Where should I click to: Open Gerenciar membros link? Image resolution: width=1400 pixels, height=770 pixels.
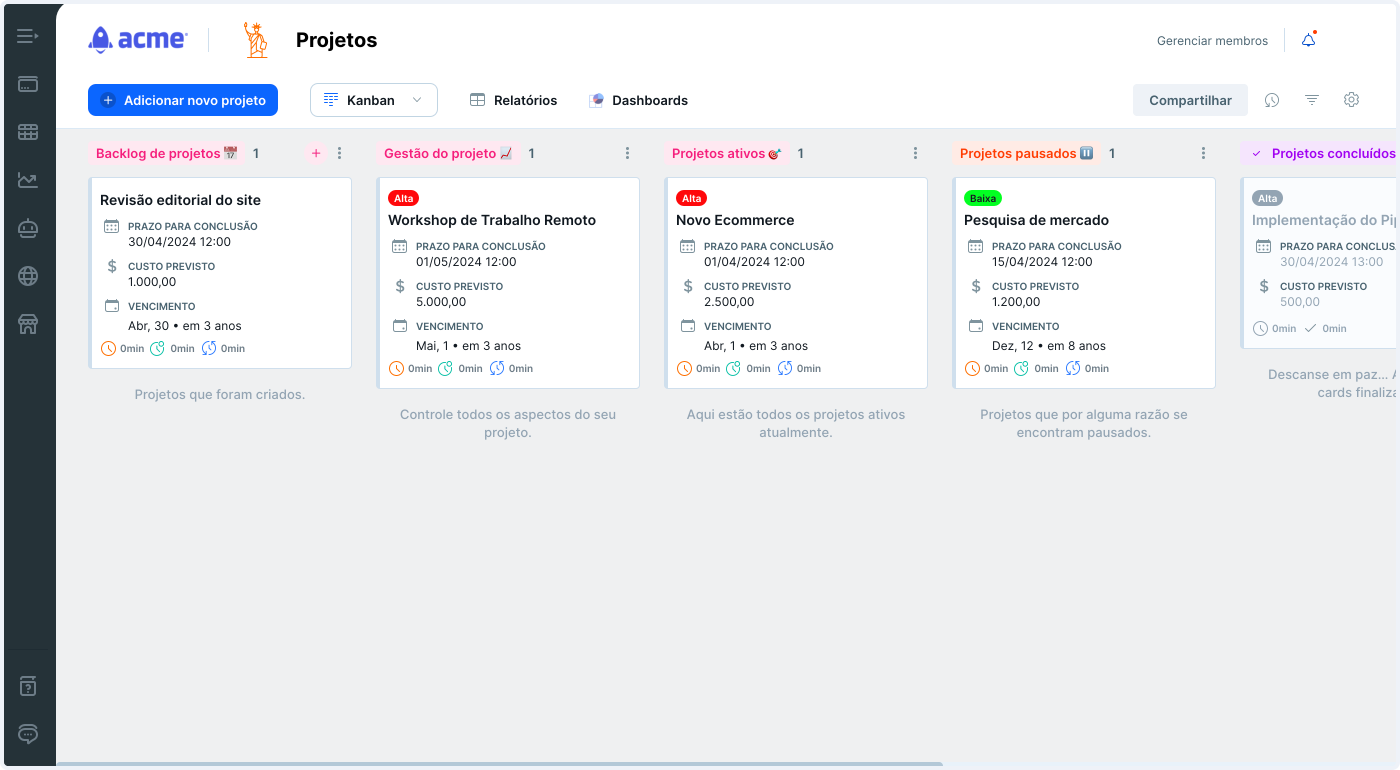pos(1212,41)
